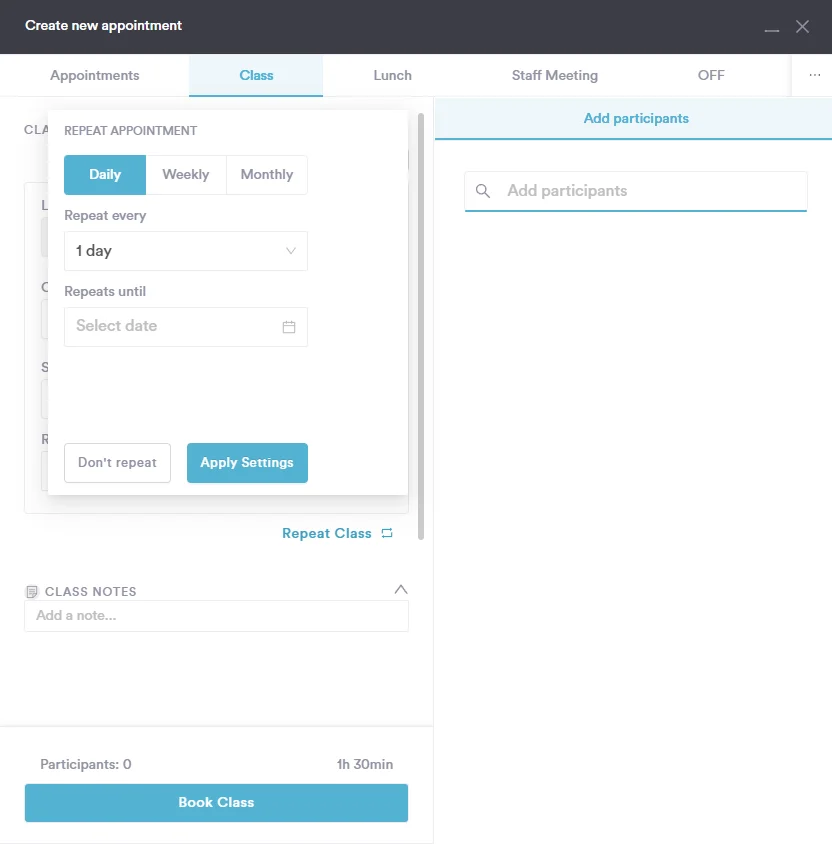This screenshot has height=844, width=832.
Task: Click the Don't repeat button
Action: [118, 463]
